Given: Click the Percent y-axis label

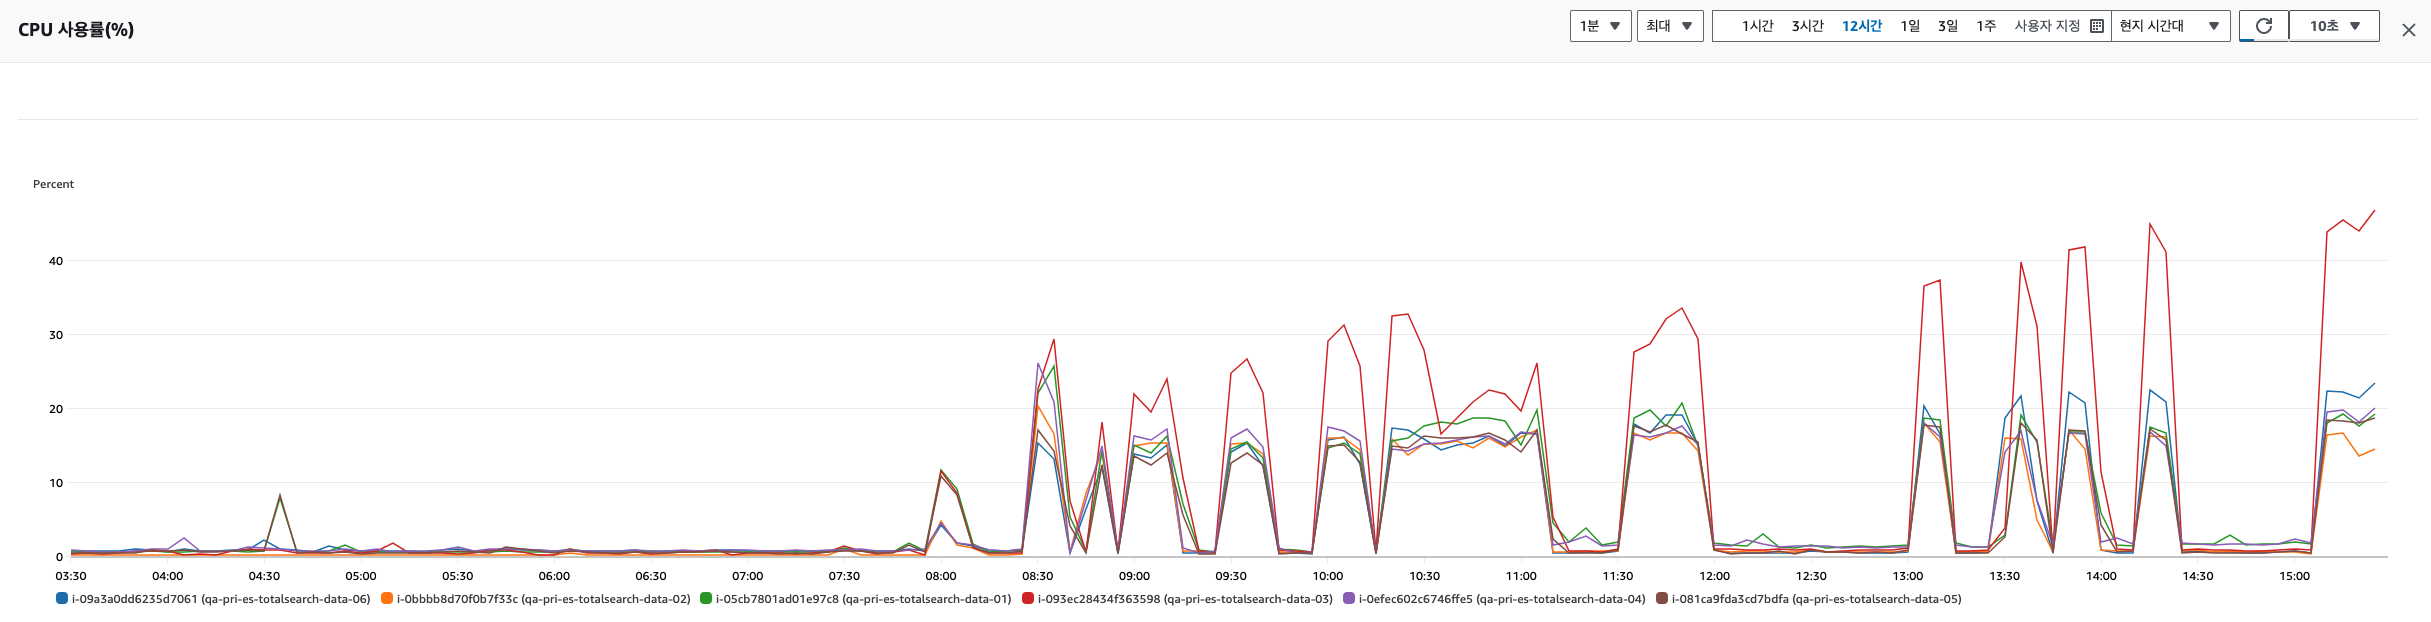Looking at the screenshot, I should 53,184.
